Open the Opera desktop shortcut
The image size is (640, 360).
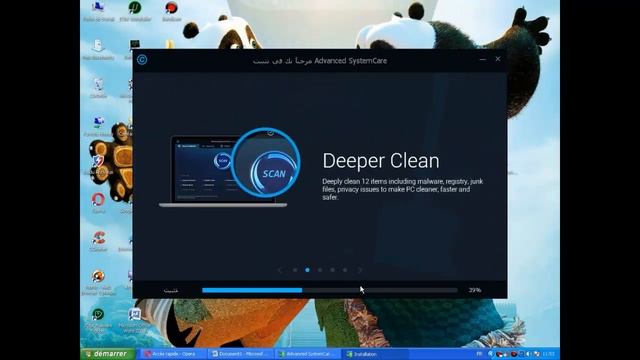[x=98, y=203]
